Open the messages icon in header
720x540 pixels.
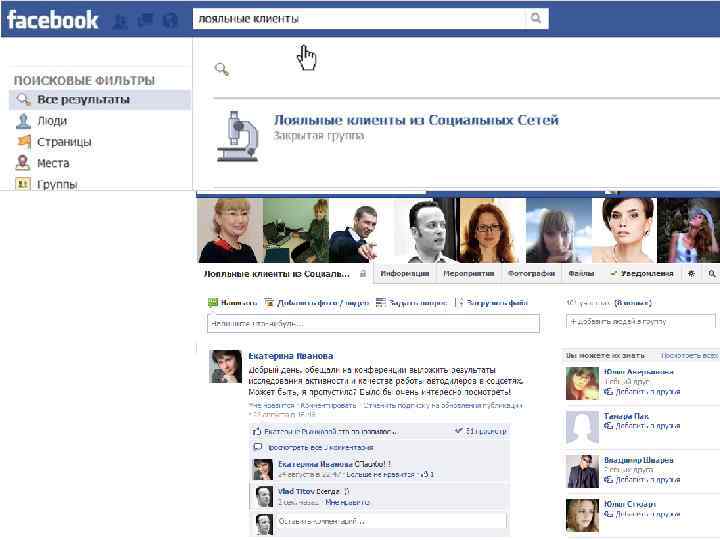tap(146, 21)
